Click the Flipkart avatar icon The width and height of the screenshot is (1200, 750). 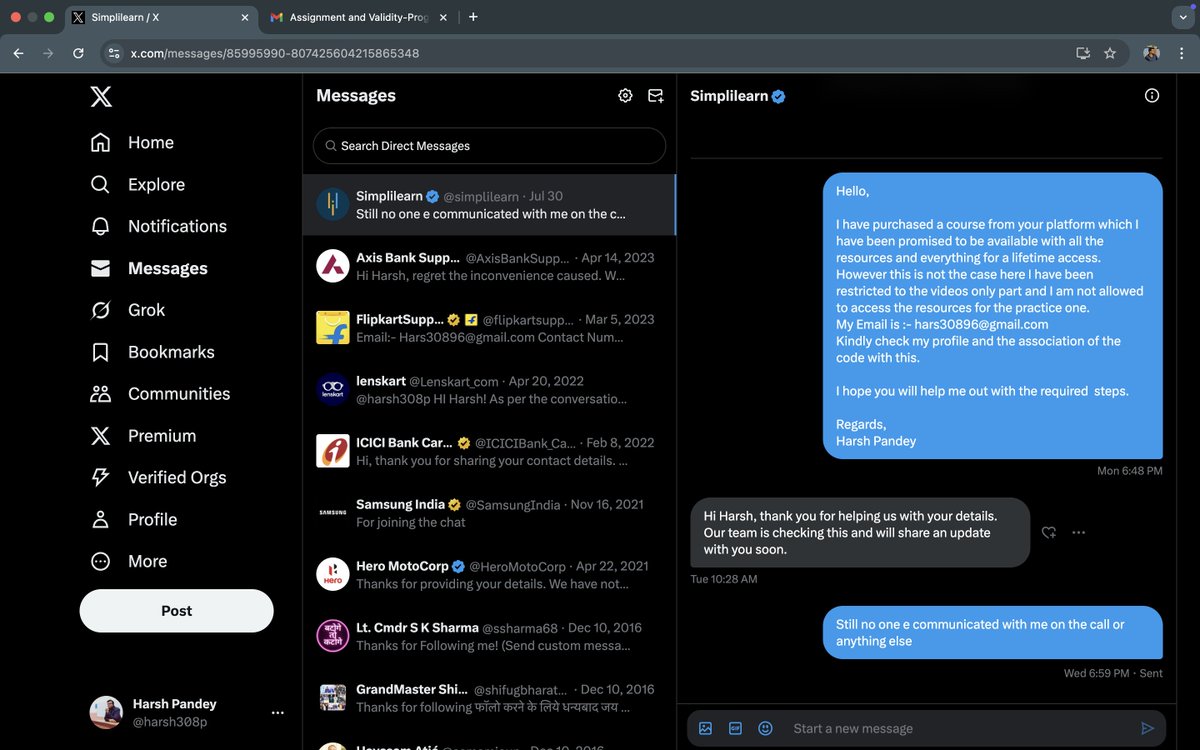pos(332,328)
